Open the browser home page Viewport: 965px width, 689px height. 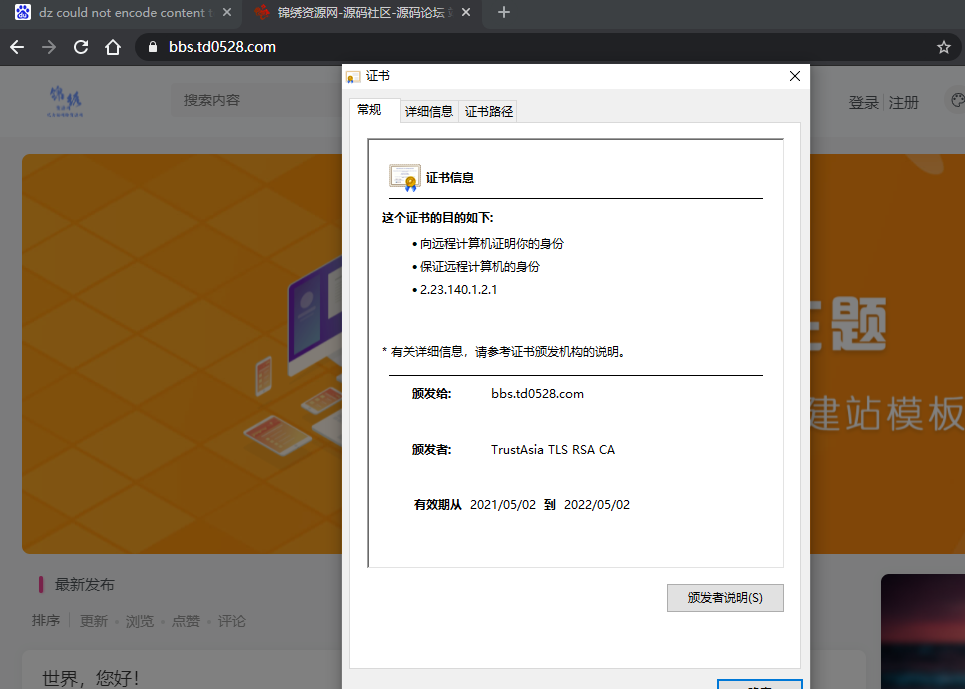113,47
